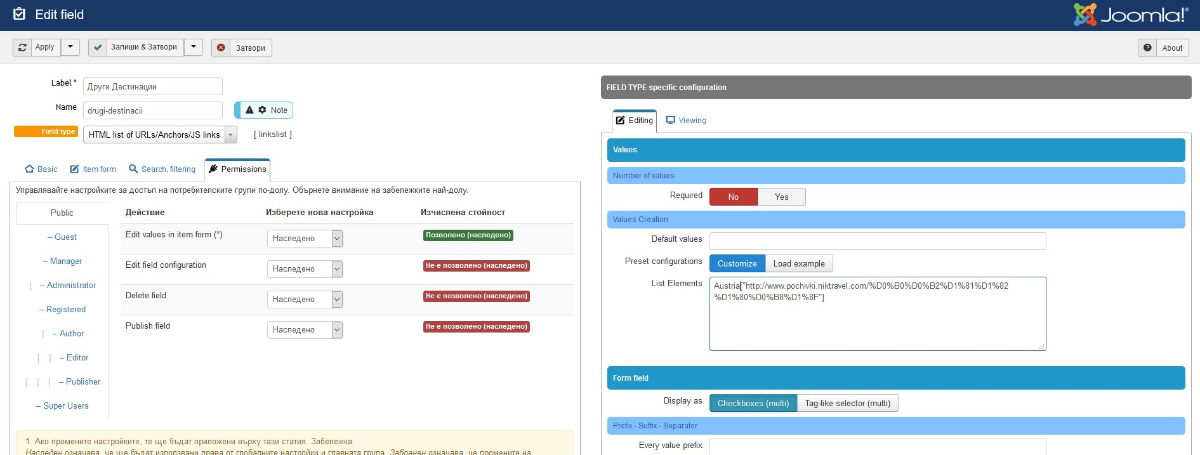Open the Field type dropdown
Viewport: 1200px width, 455px height.
(161, 134)
